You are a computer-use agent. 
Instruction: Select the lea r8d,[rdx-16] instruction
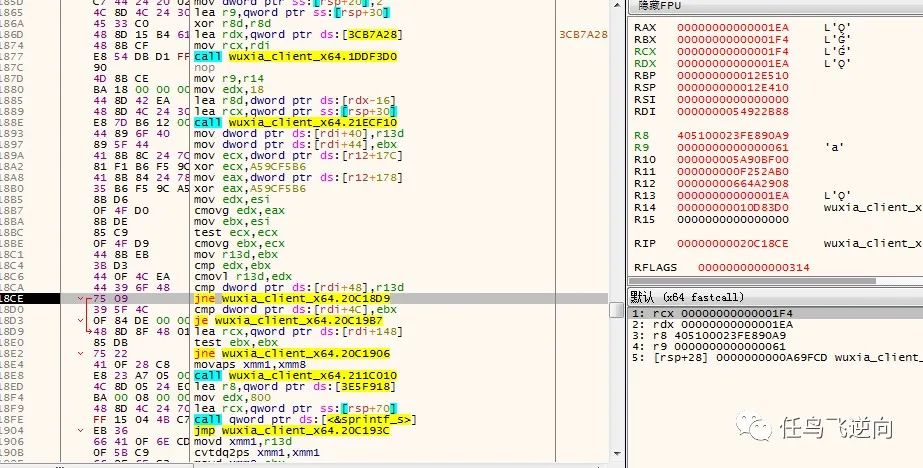point(295,101)
